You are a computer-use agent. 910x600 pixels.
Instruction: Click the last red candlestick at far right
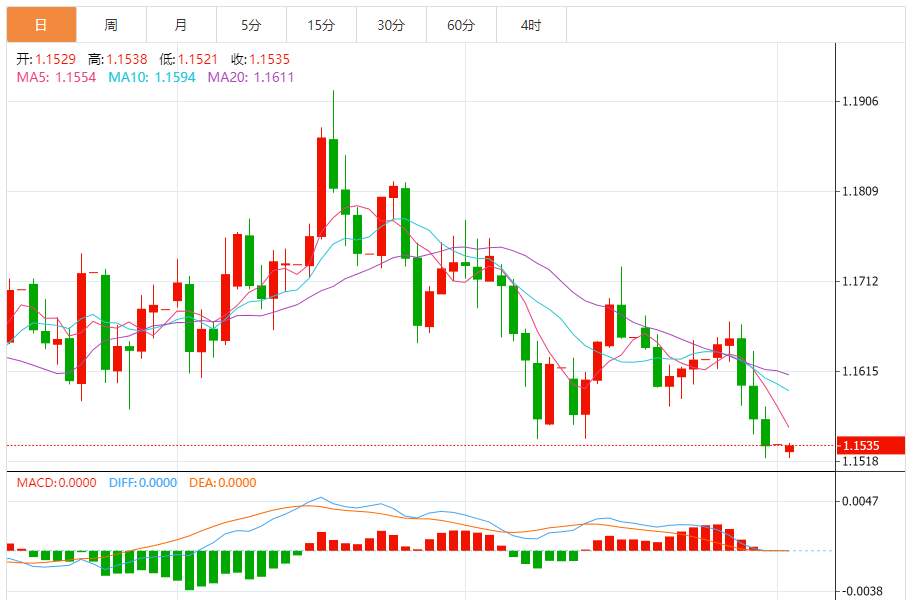click(789, 449)
